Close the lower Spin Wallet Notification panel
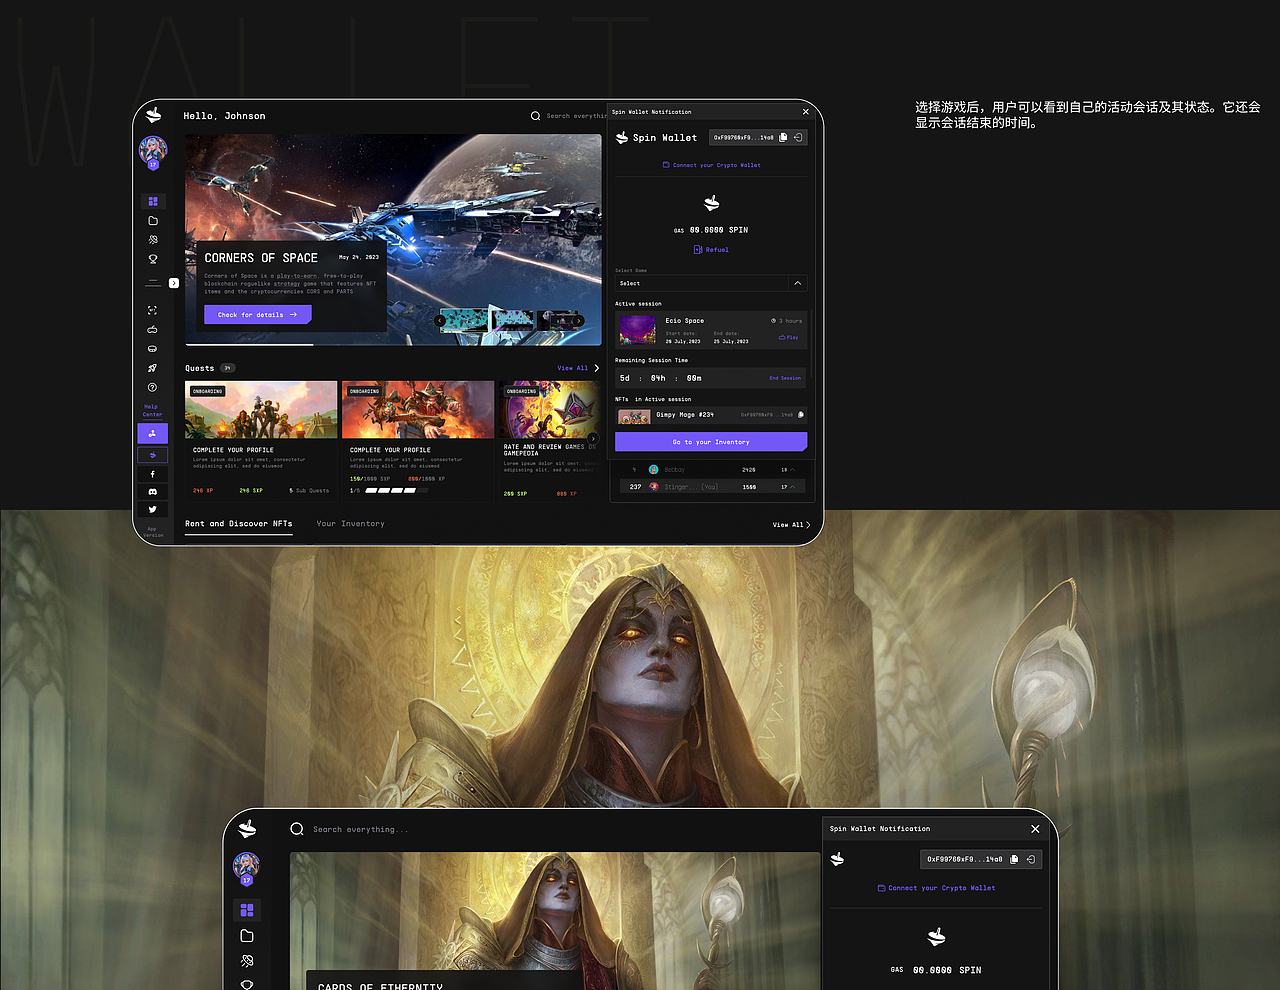1280x990 pixels. click(x=1035, y=829)
